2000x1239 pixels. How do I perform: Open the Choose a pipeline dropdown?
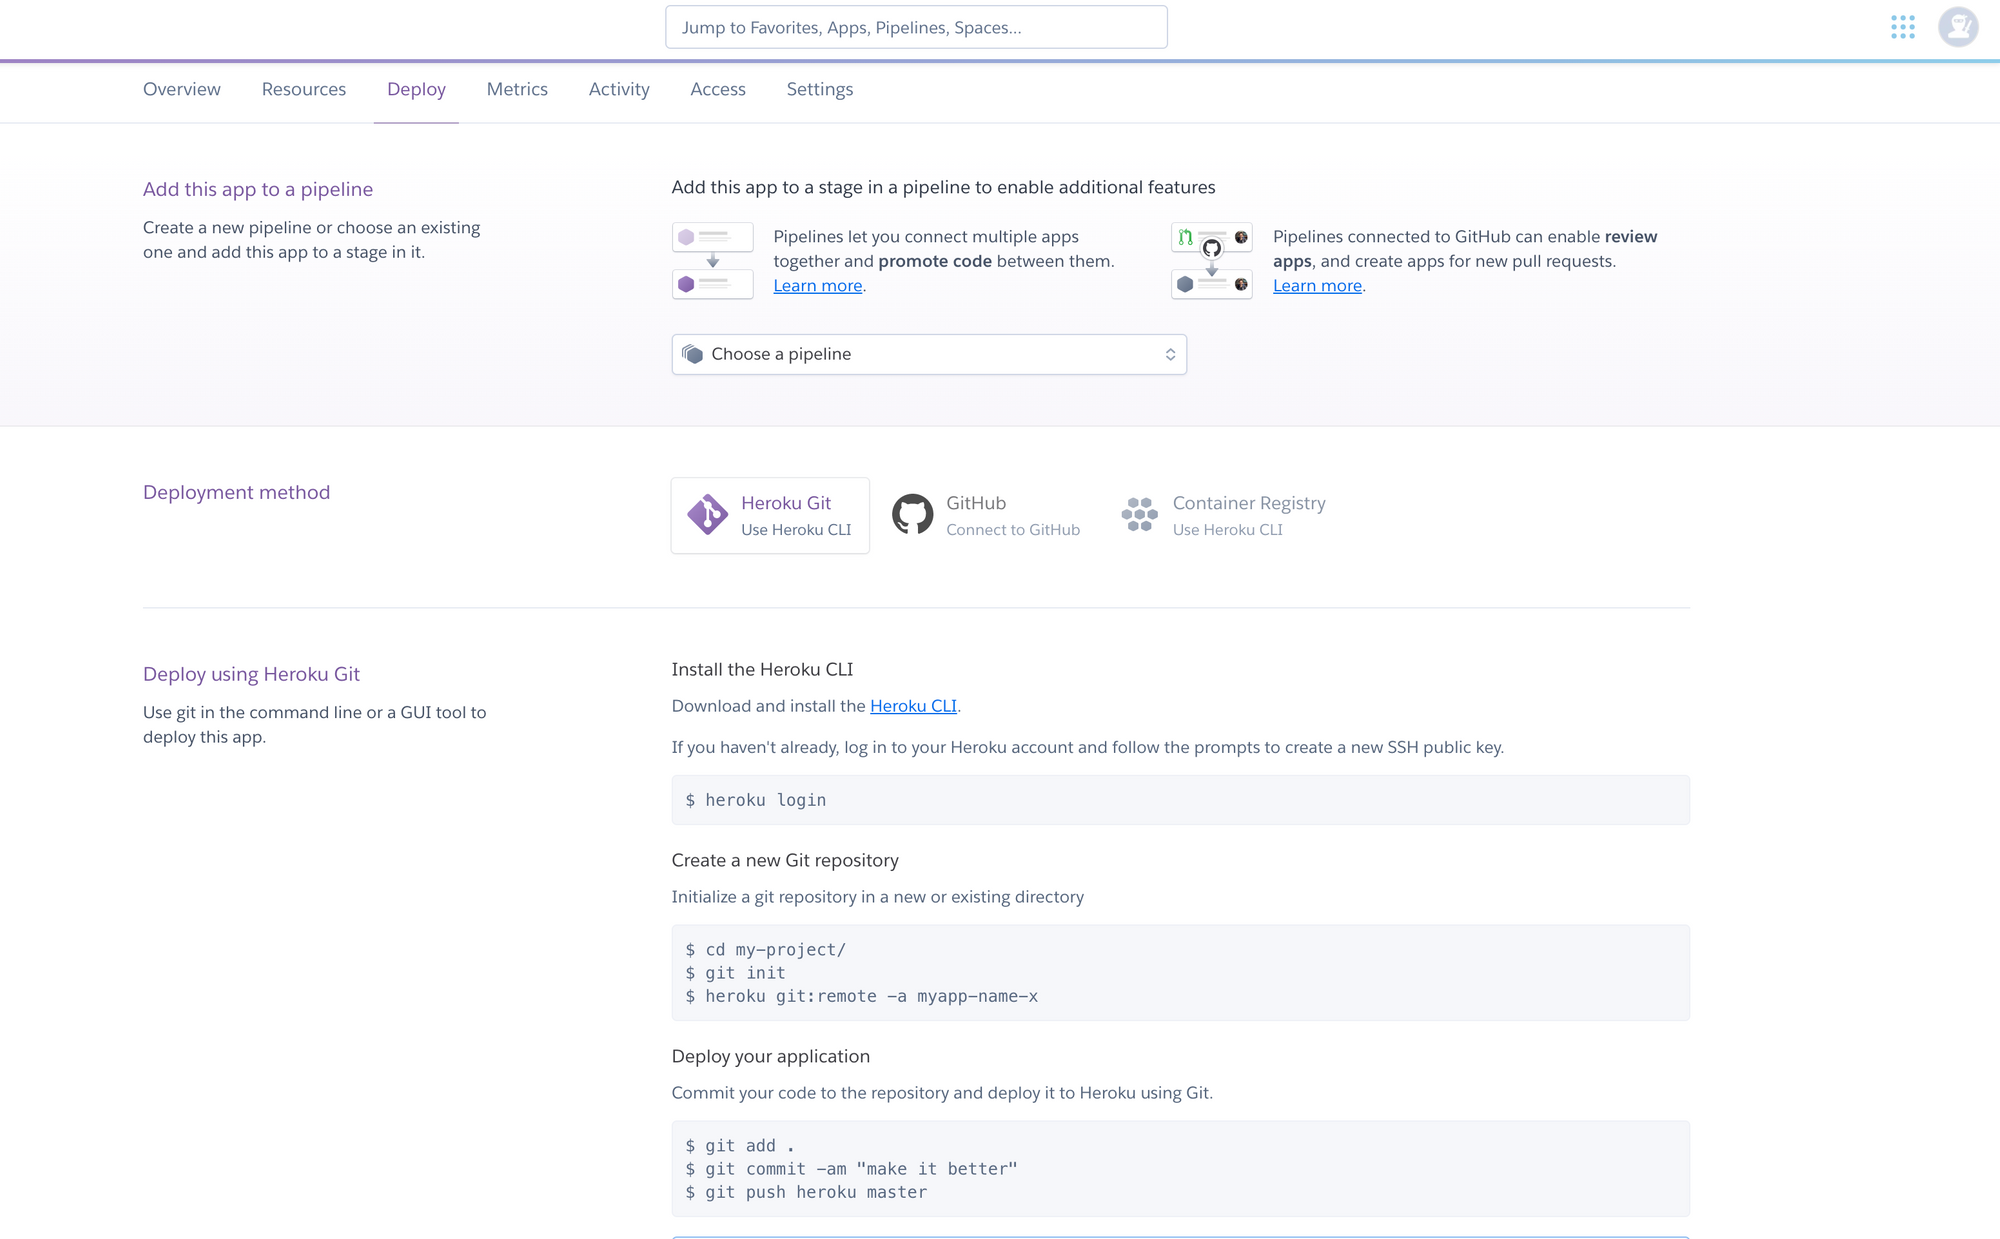pyautogui.click(x=929, y=353)
